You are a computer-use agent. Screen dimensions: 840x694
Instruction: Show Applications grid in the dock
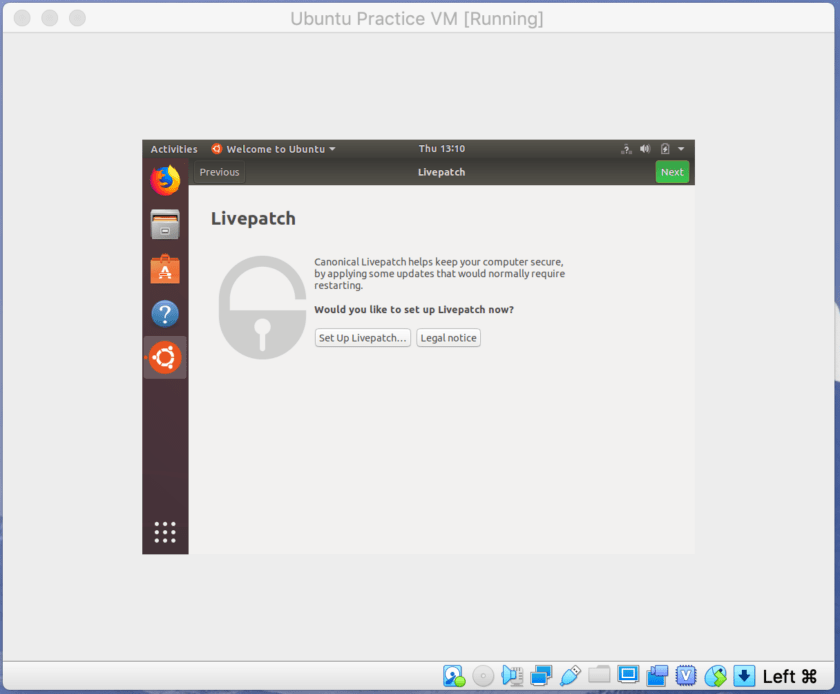(x=165, y=532)
